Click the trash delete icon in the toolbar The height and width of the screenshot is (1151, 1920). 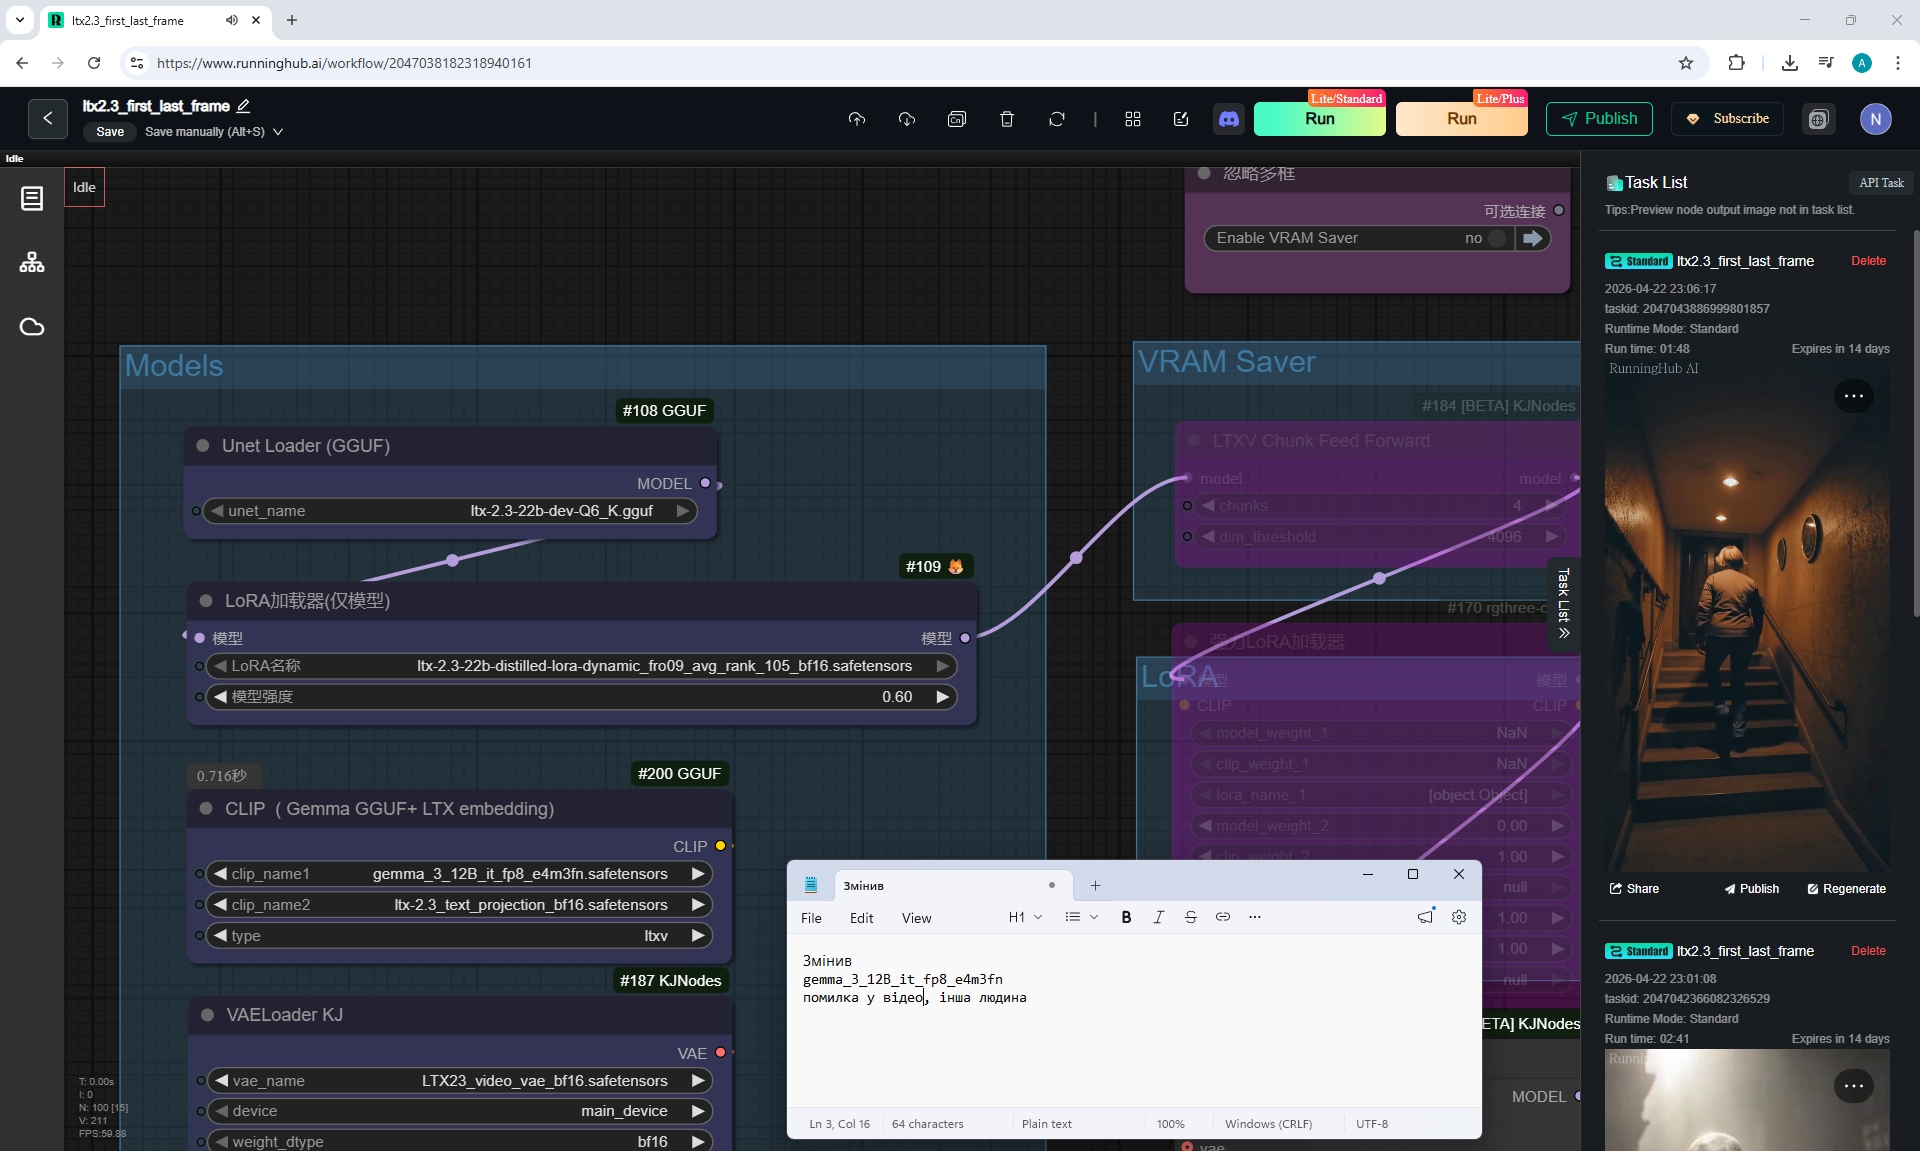1007,119
